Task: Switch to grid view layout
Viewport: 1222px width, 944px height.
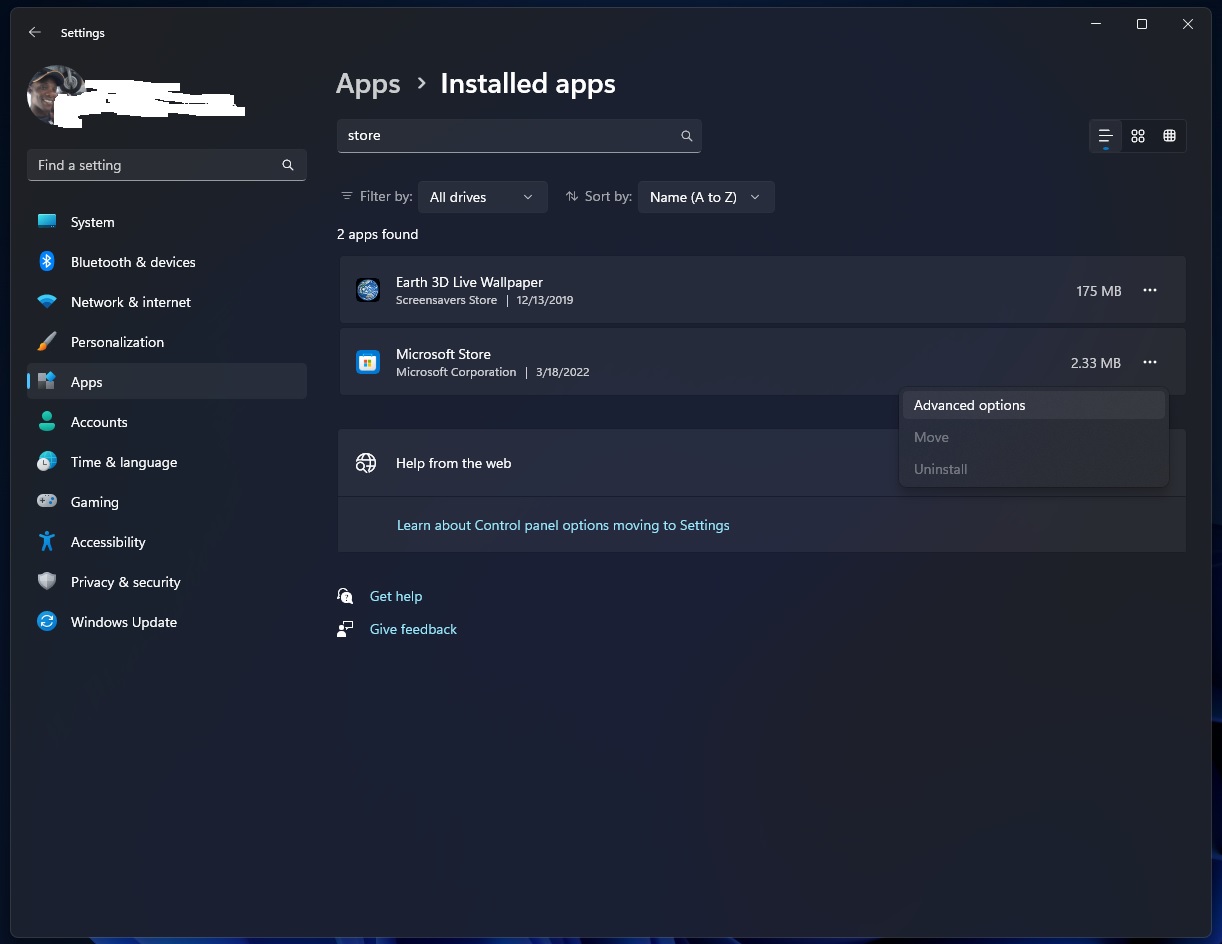Action: tap(1138, 136)
